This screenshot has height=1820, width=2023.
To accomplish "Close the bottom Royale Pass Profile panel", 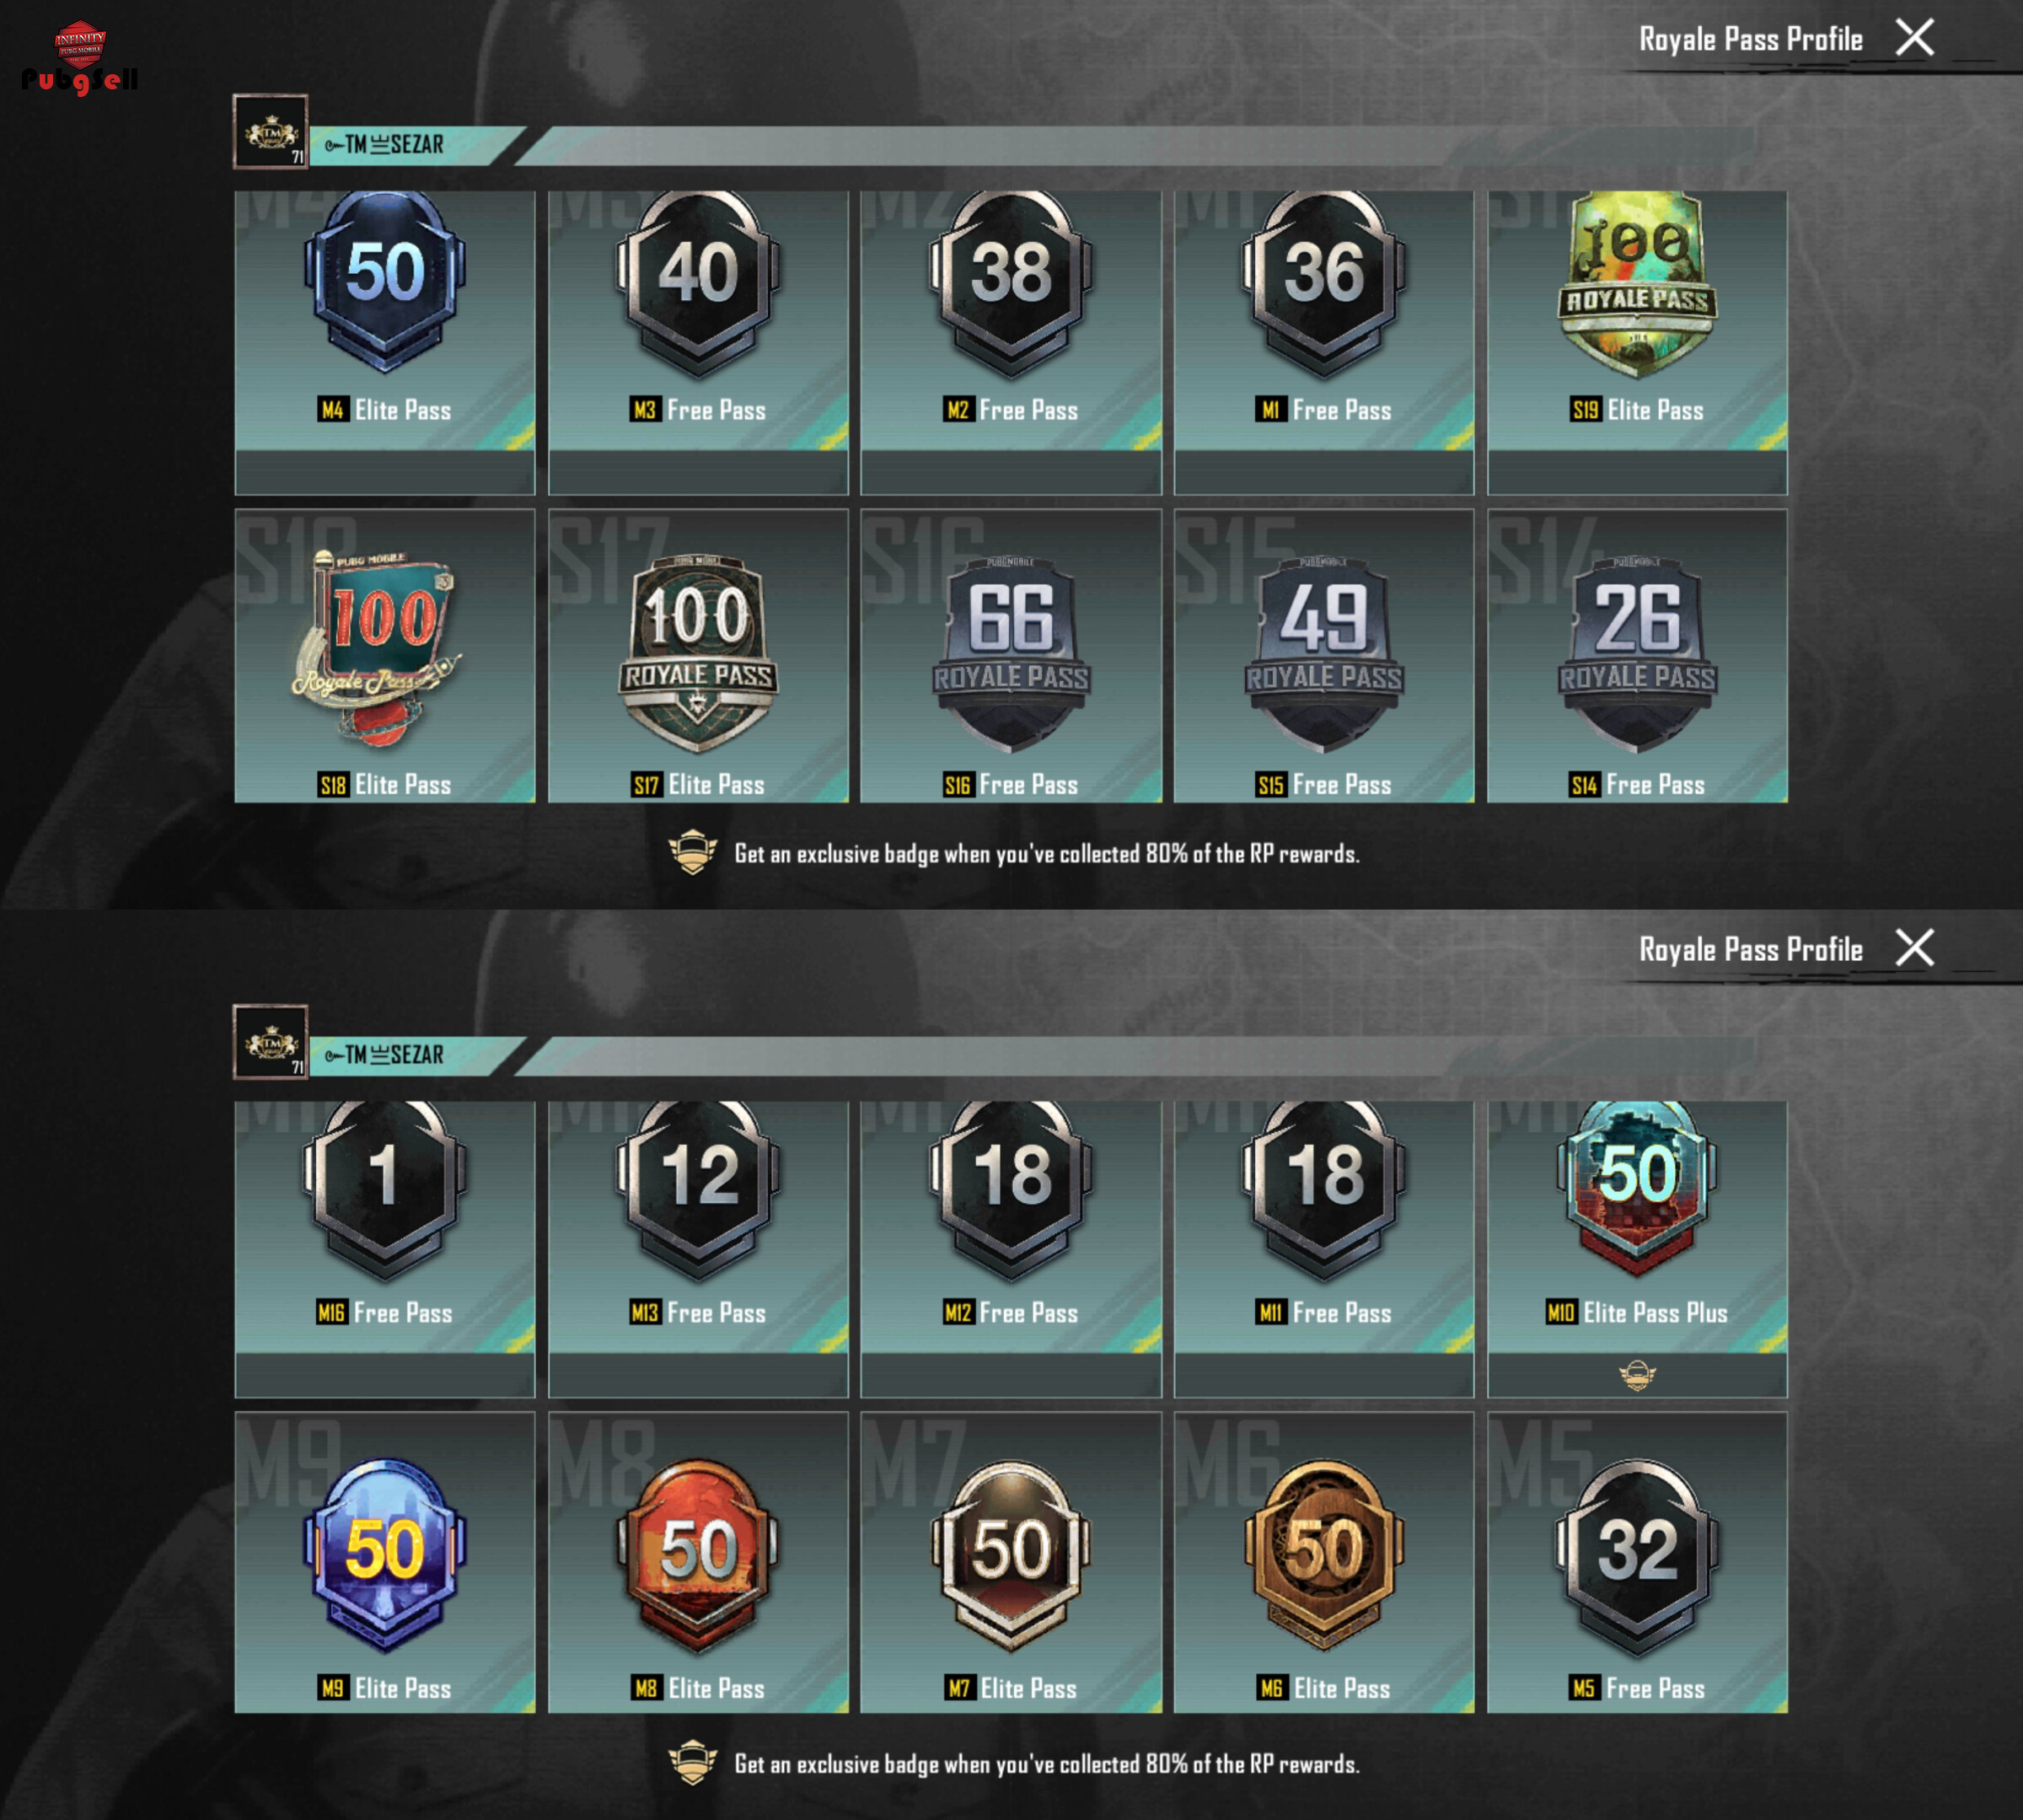I will point(1914,947).
